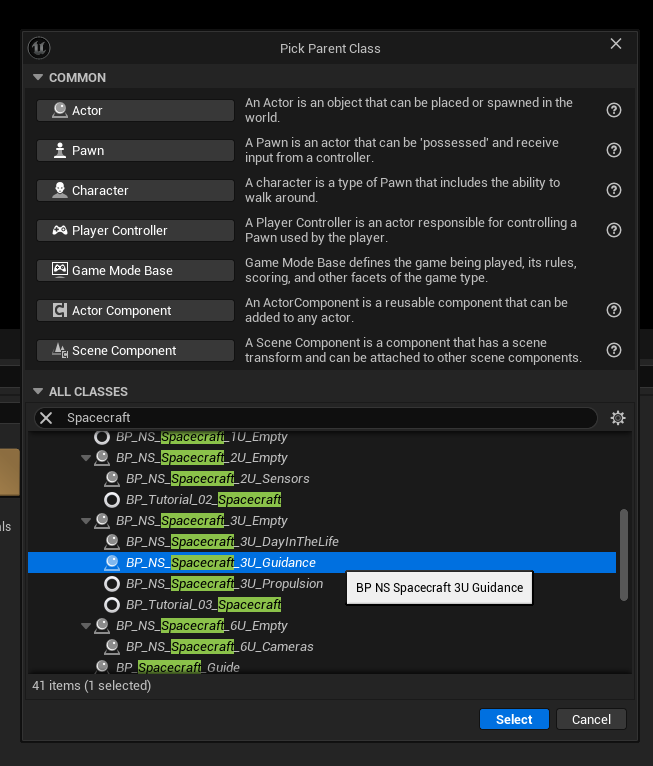Clear the Spacecraft search text

pos(46,418)
